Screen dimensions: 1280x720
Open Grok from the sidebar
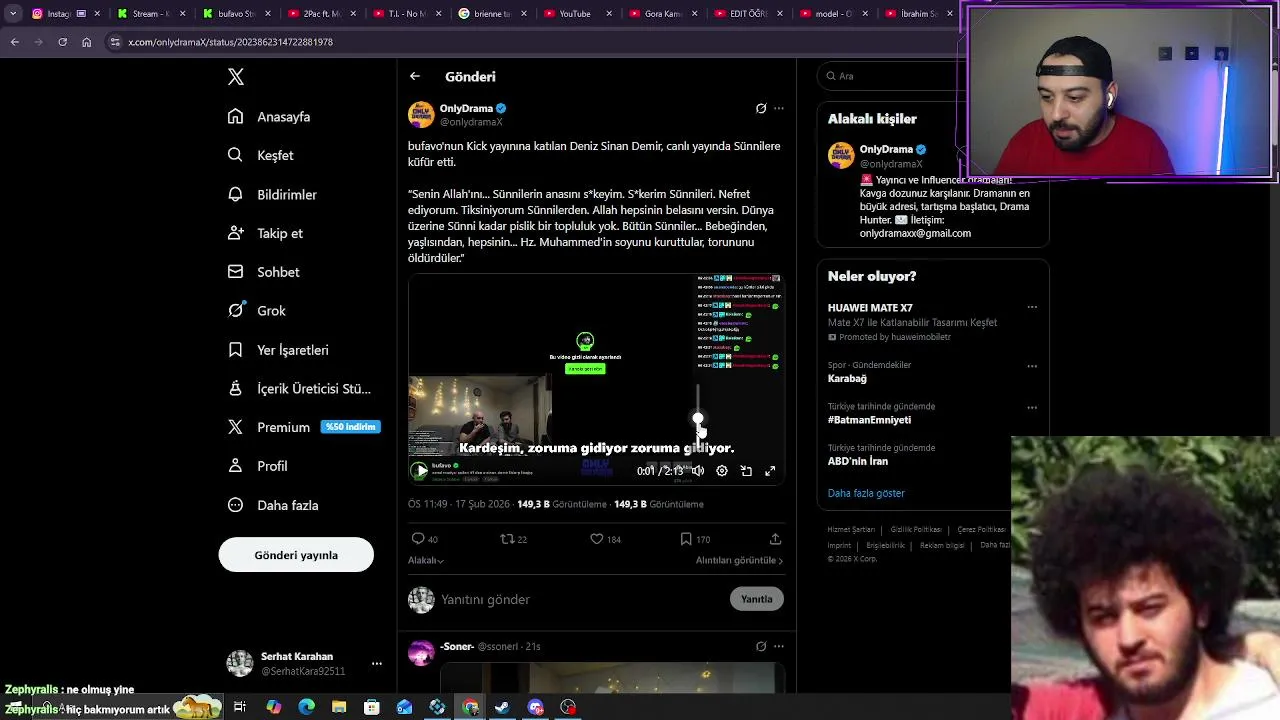point(256,311)
